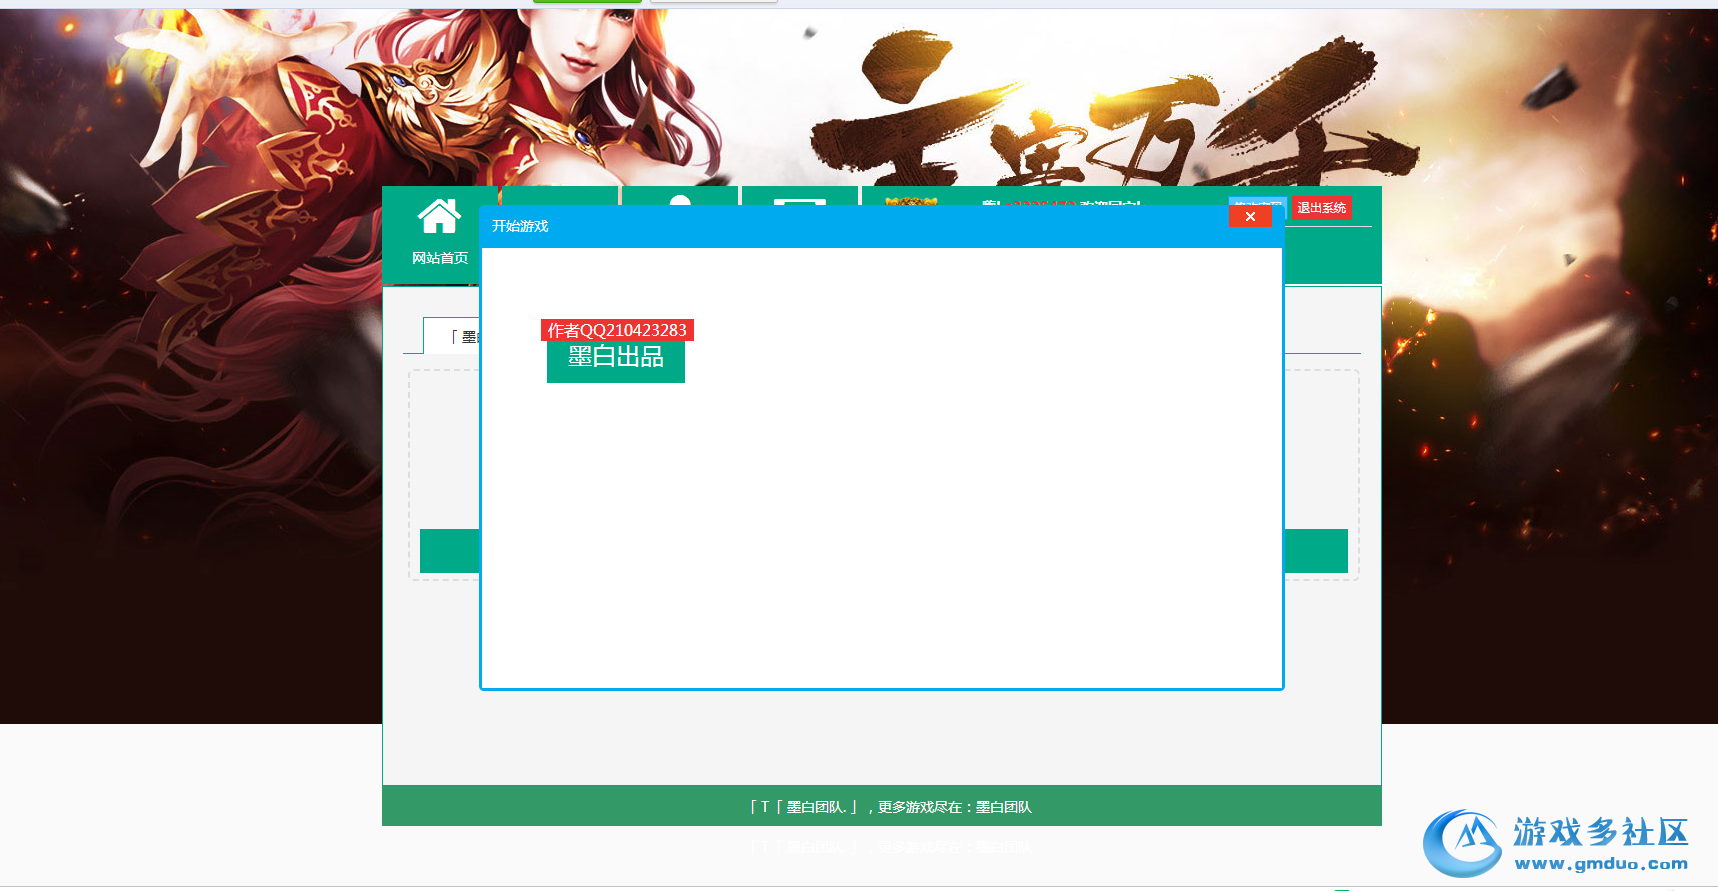
Task: Click the 网站首页 label text
Action: (x=440, y=258)
